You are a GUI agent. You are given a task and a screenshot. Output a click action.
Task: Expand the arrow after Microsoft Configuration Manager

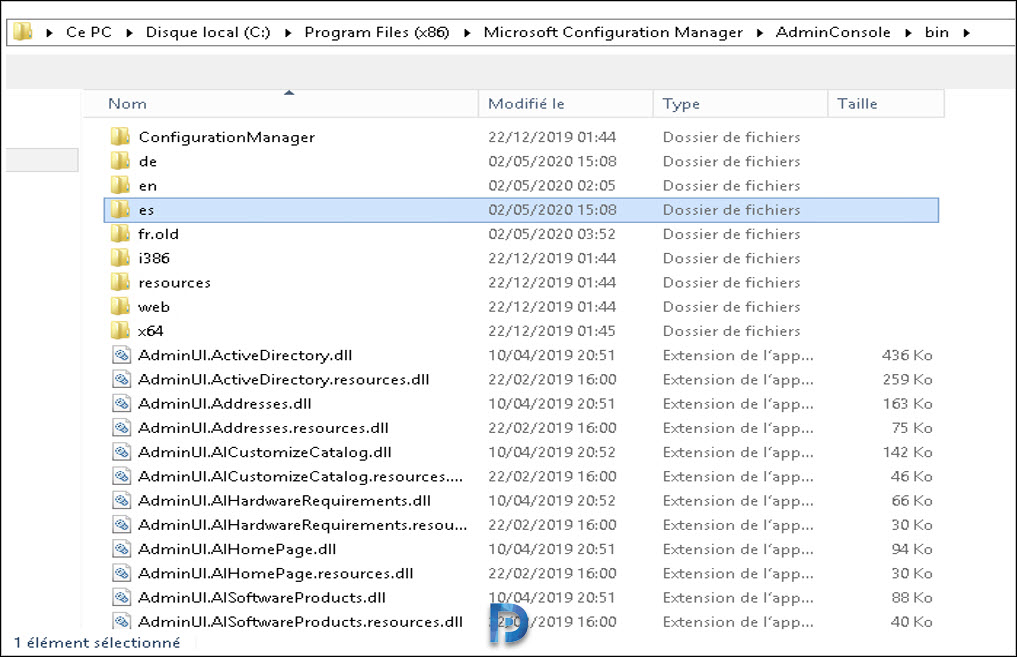click(x=760, y=32)
